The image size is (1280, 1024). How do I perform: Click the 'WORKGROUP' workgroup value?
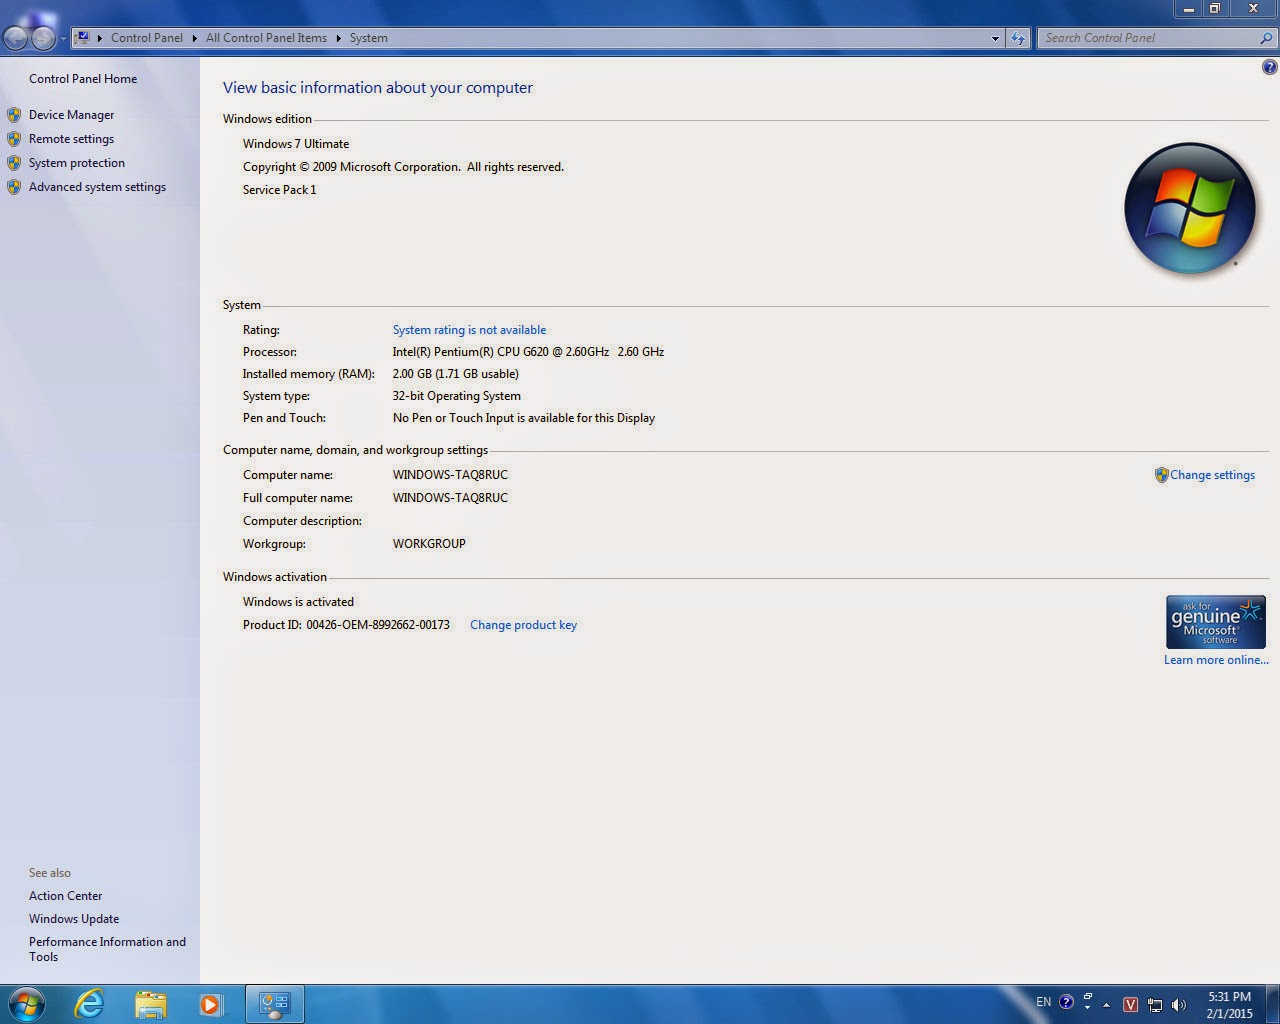click(x=429, y=544)
